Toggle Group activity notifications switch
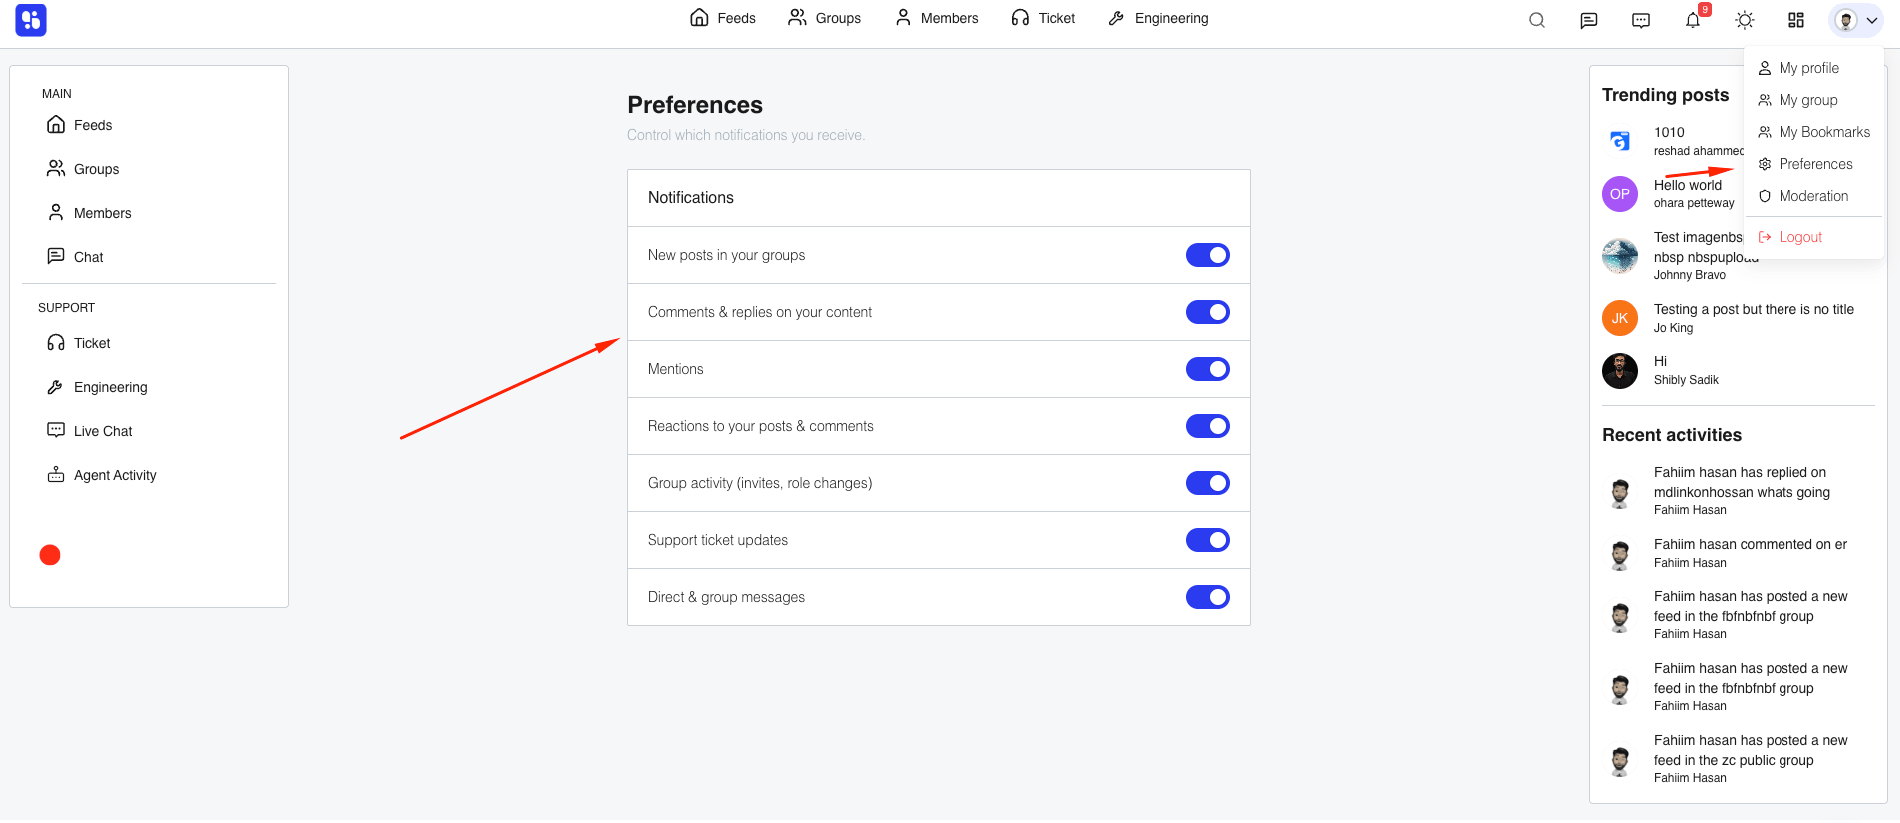The width and height of the screenshot is (1900, 823). (x=1208, y=483)
